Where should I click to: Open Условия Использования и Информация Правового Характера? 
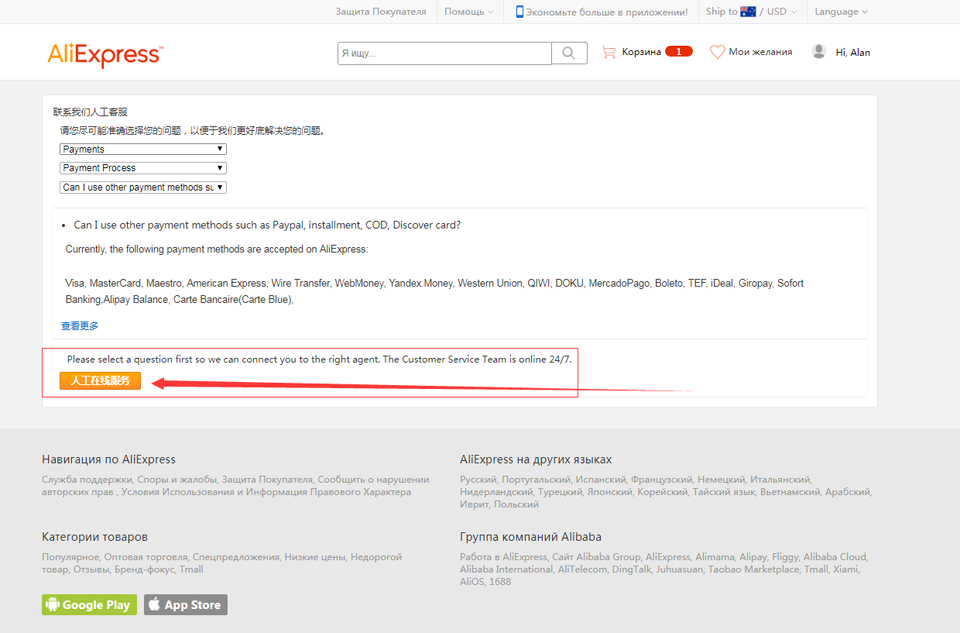pos(266,492)
